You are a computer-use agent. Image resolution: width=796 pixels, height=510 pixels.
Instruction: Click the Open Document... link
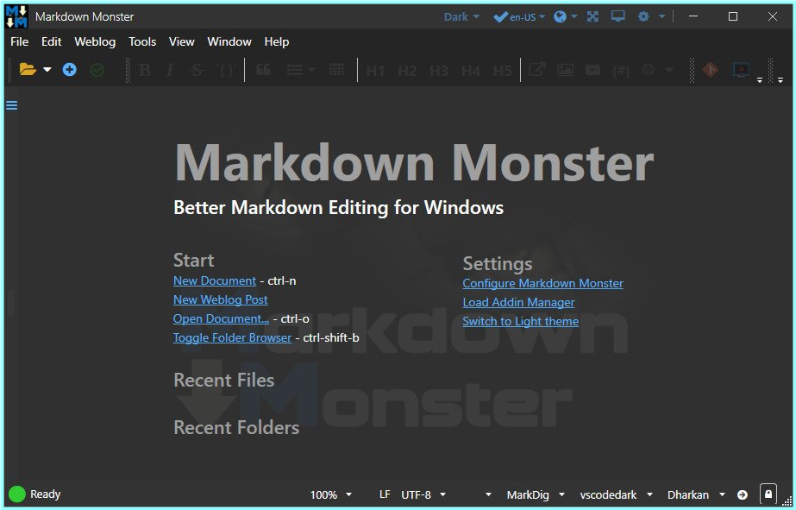click(221, 319)
